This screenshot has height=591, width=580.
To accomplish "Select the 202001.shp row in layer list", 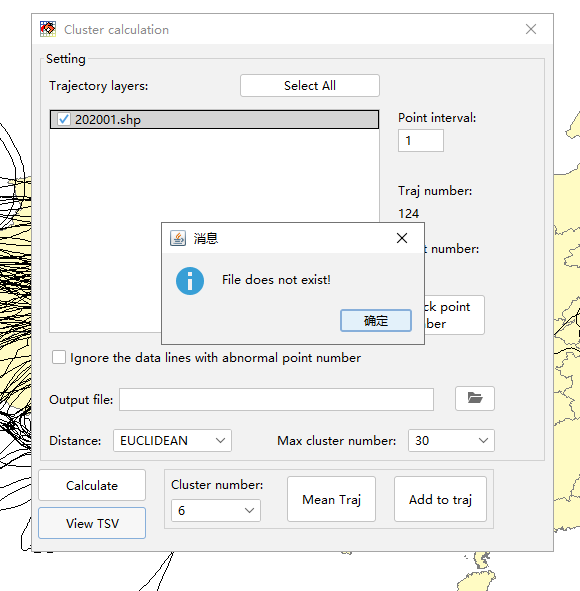I will point(214,119).
